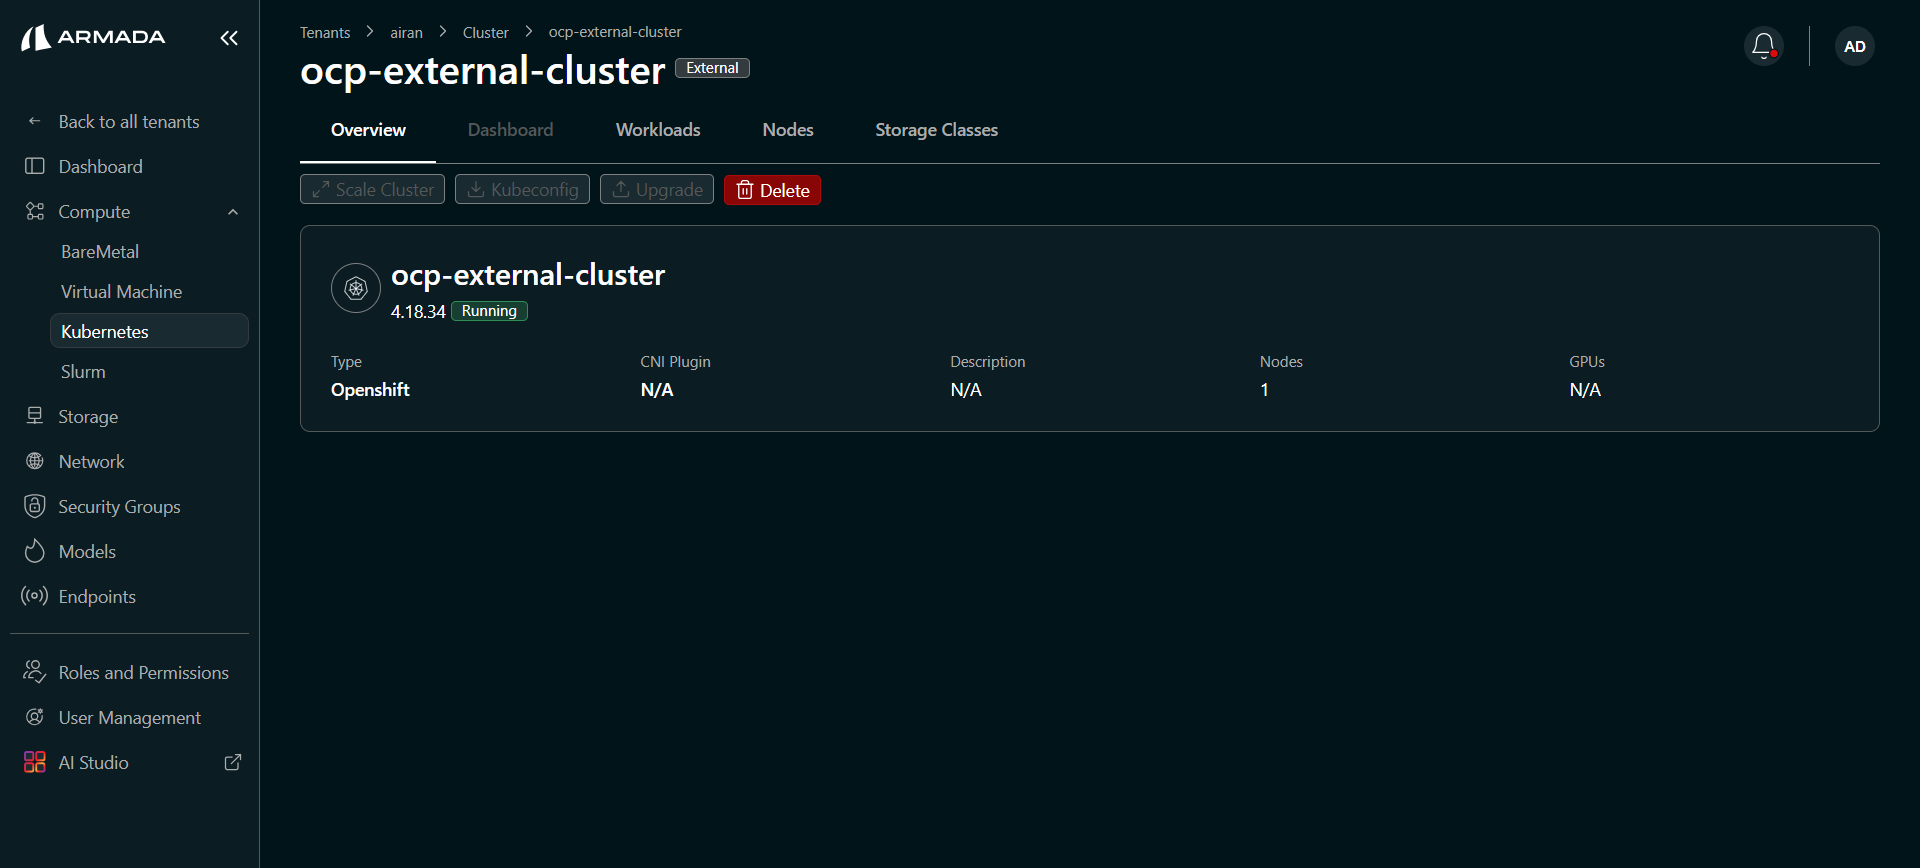1920x868 pixels.
Task: Switch to the Storage Classes tab
Action: (937, 130)
